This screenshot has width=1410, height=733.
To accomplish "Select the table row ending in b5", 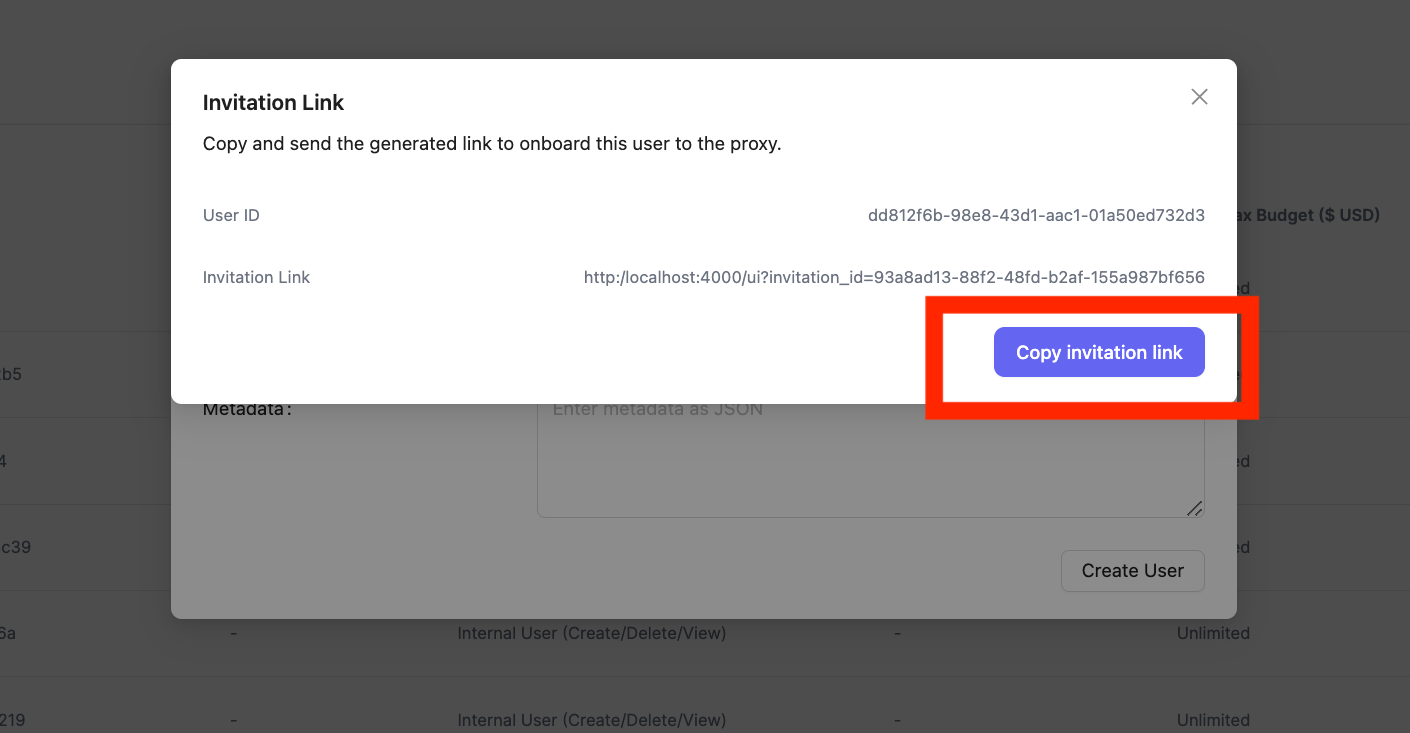I will (11, 375).
